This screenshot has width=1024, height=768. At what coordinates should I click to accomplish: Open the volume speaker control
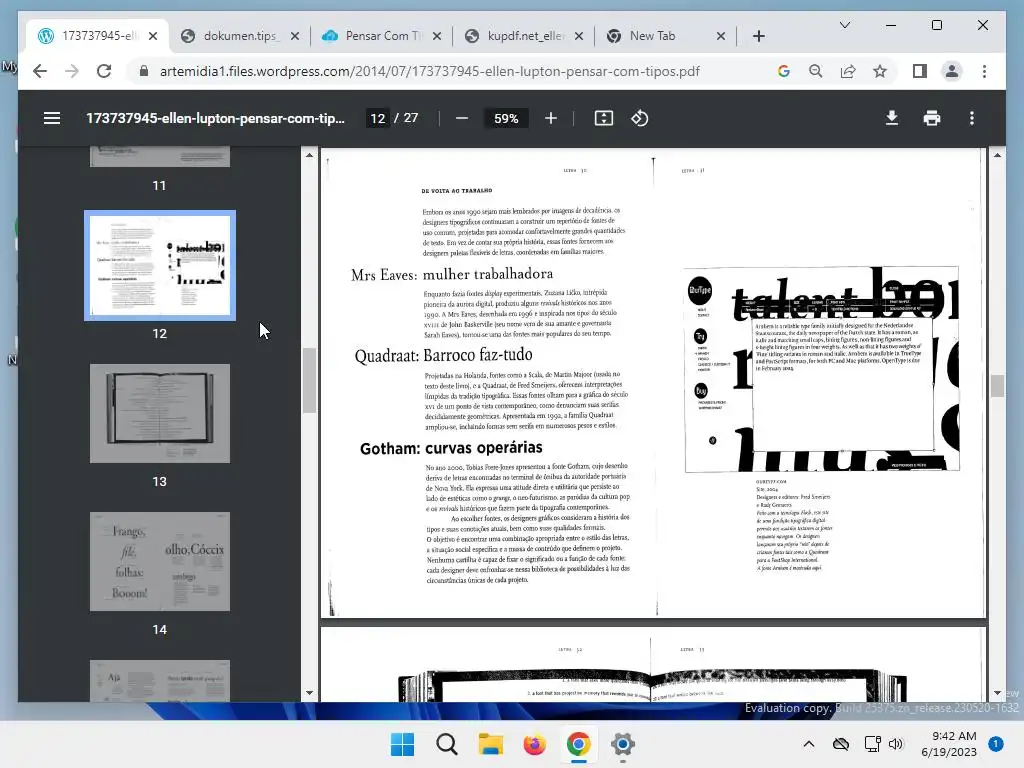896,744
